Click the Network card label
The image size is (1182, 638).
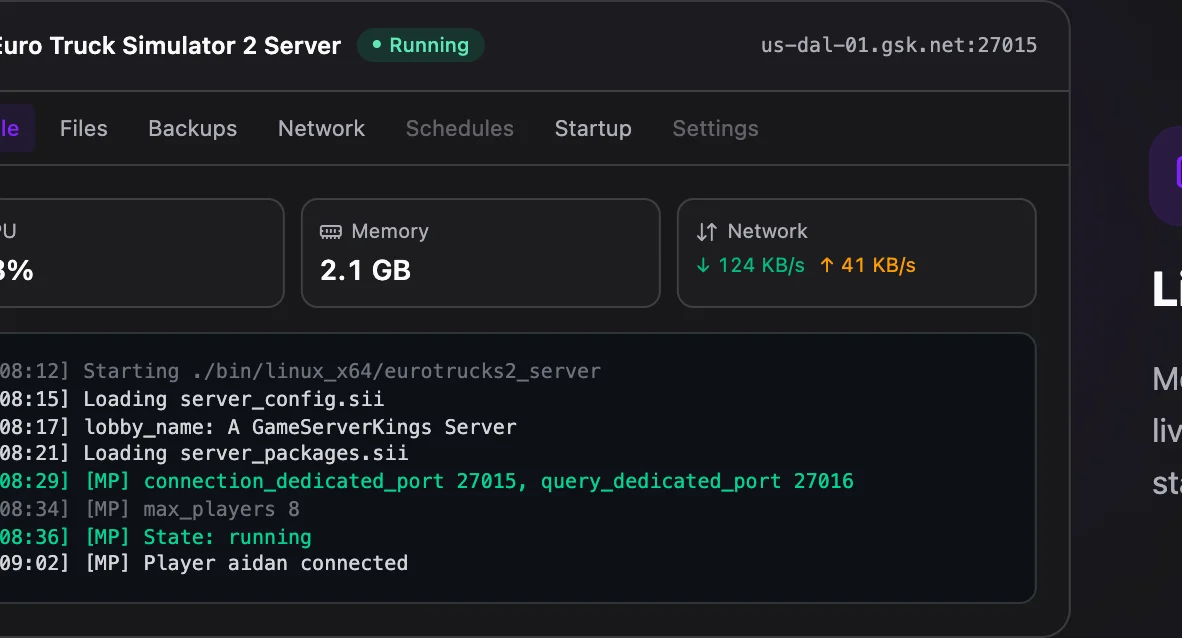click(x=767, y=232)
